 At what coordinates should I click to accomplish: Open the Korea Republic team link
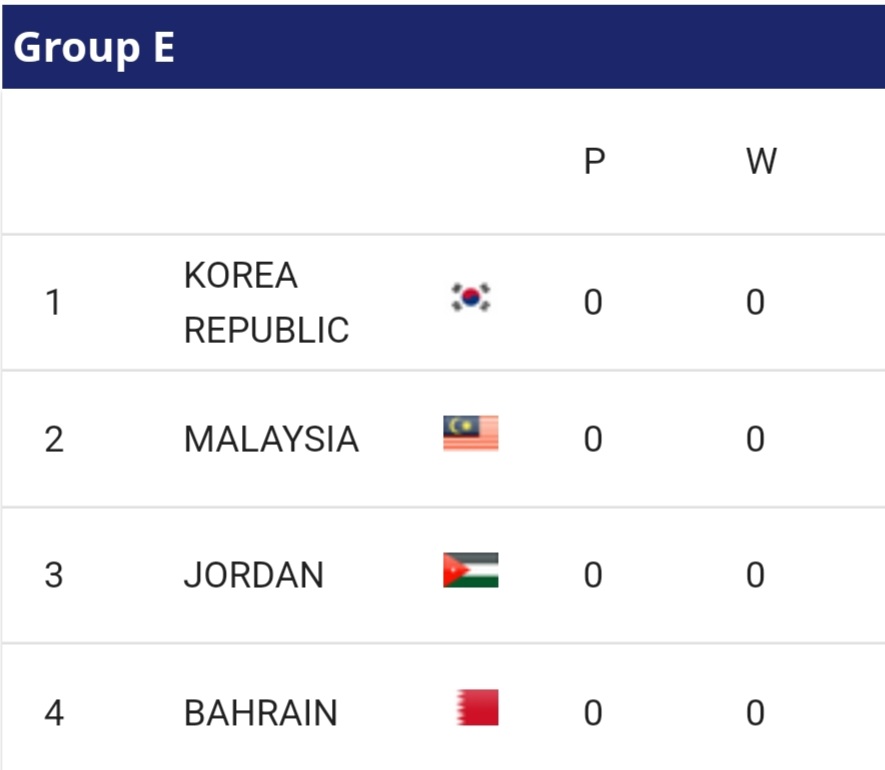point(266,302)
